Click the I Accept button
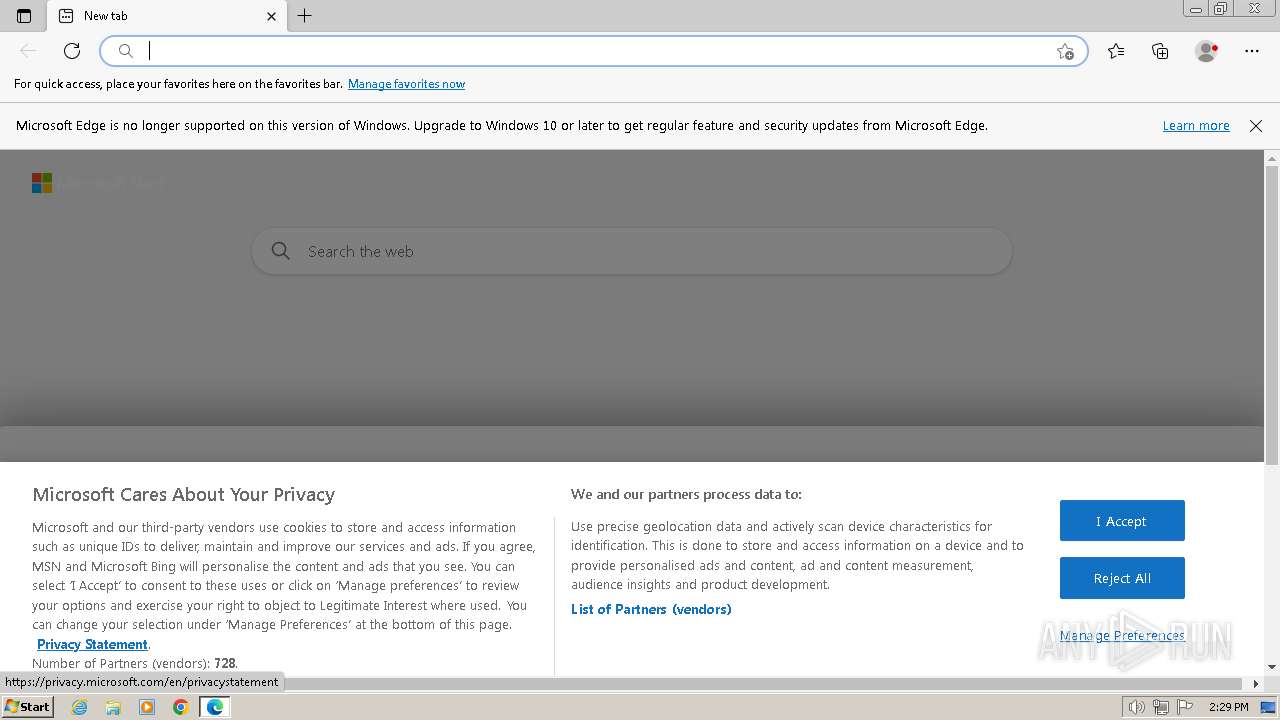 tap(1122, 521)
